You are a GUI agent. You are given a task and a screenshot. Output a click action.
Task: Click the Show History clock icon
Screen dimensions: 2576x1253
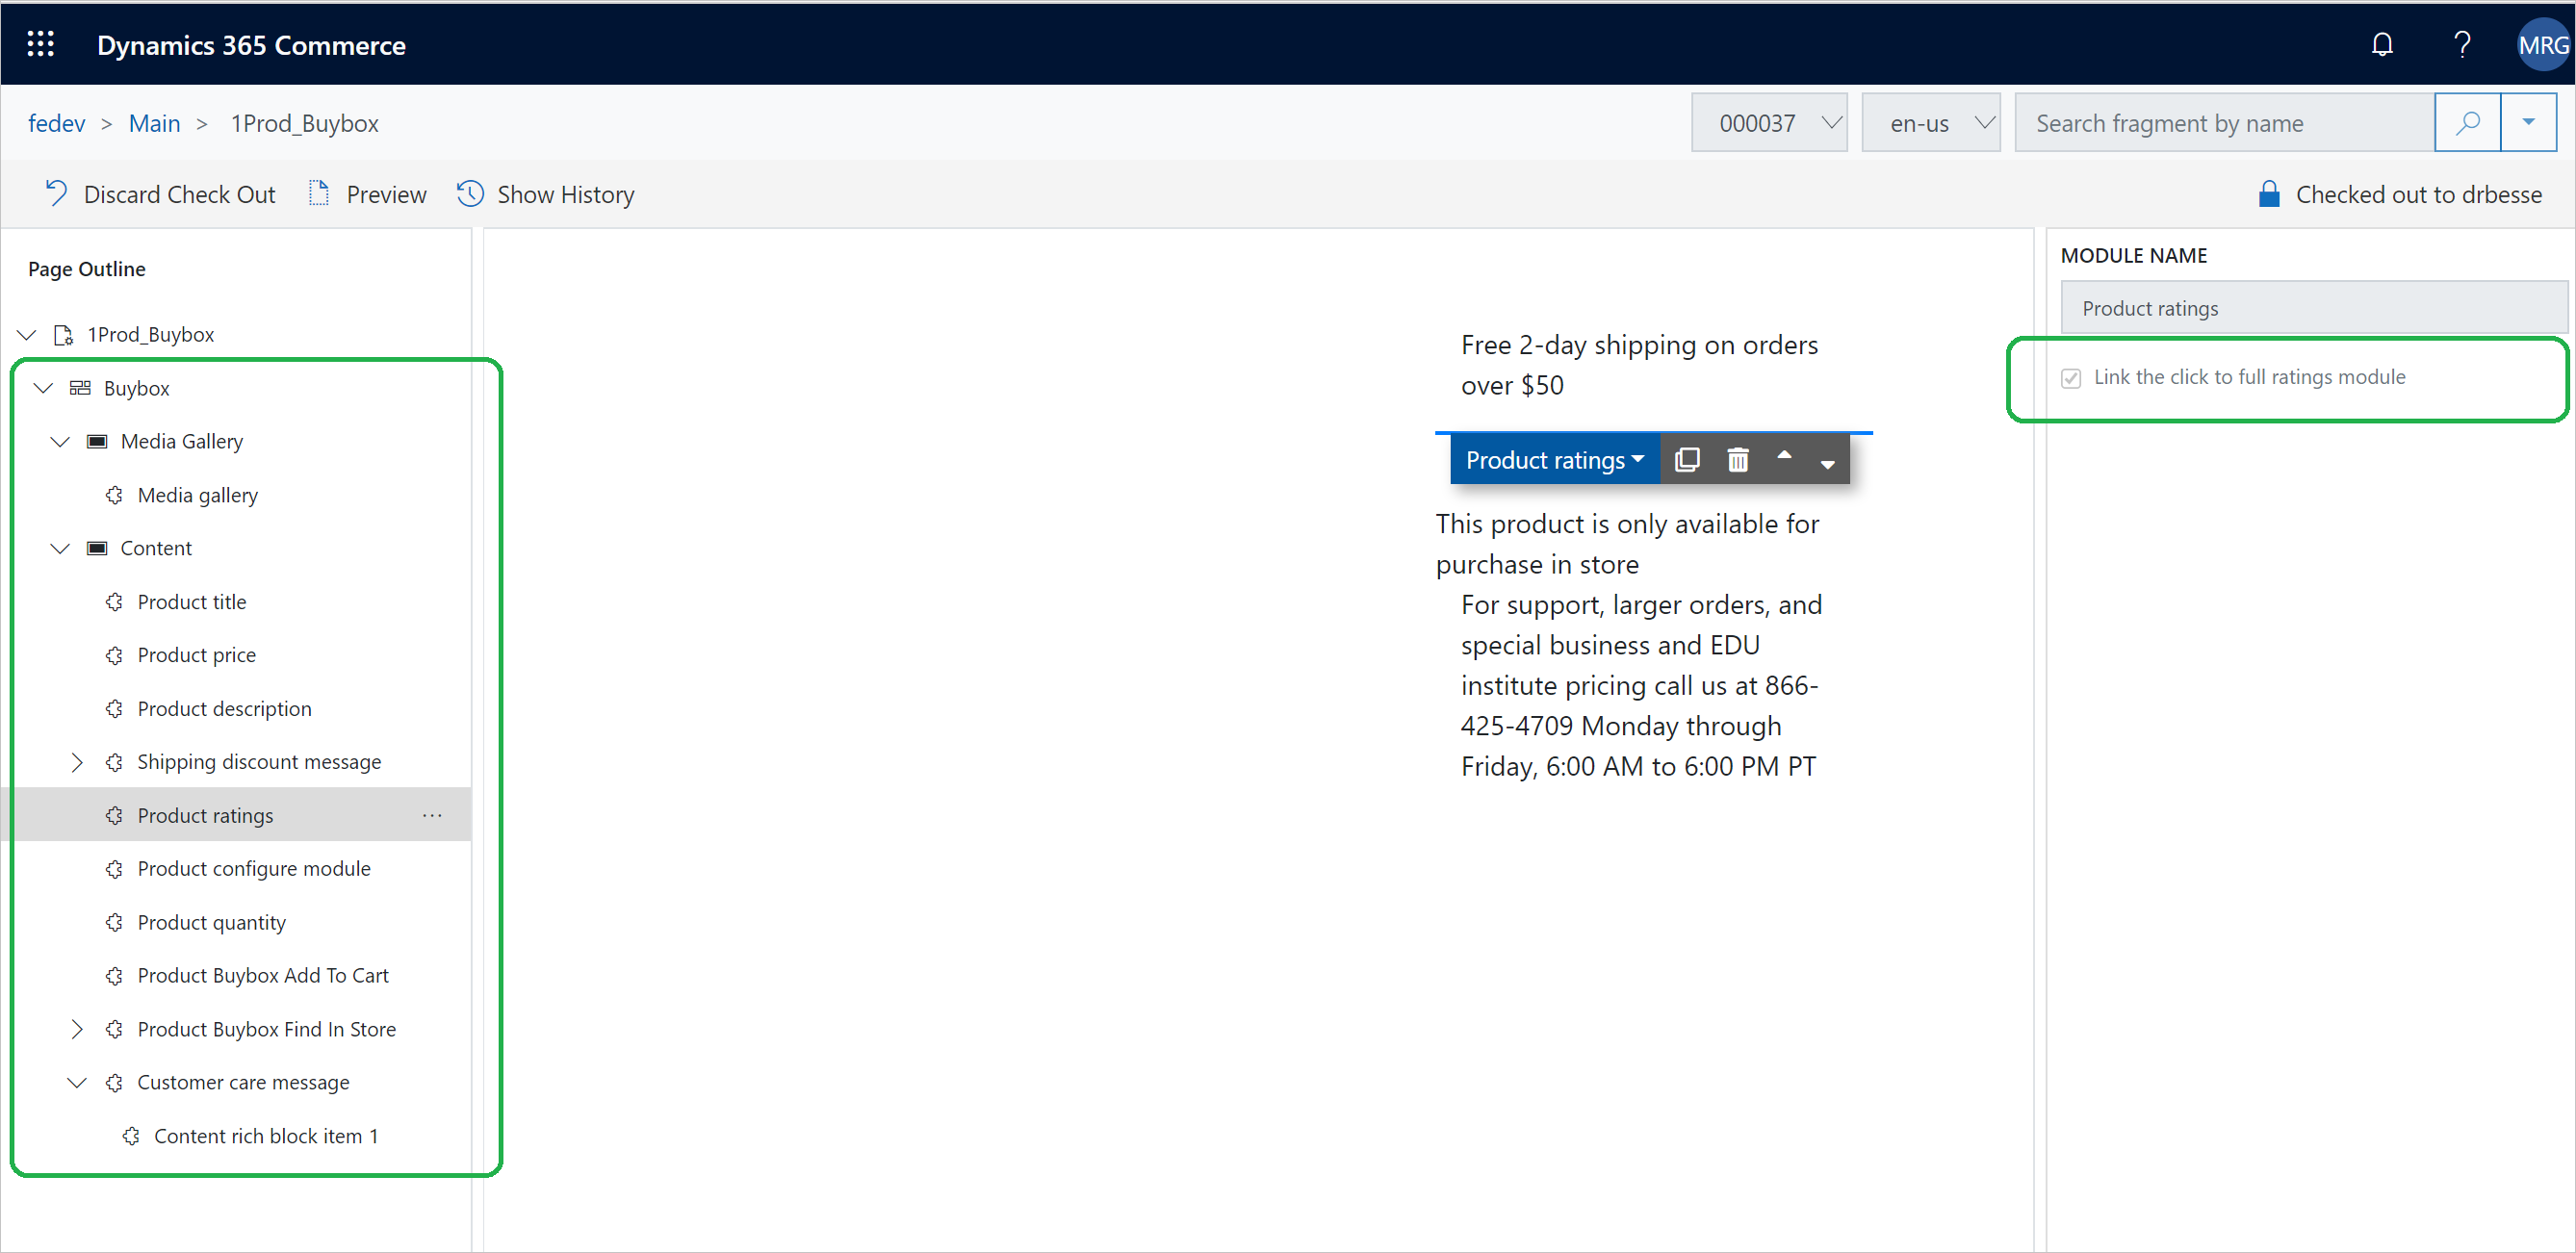472,193
